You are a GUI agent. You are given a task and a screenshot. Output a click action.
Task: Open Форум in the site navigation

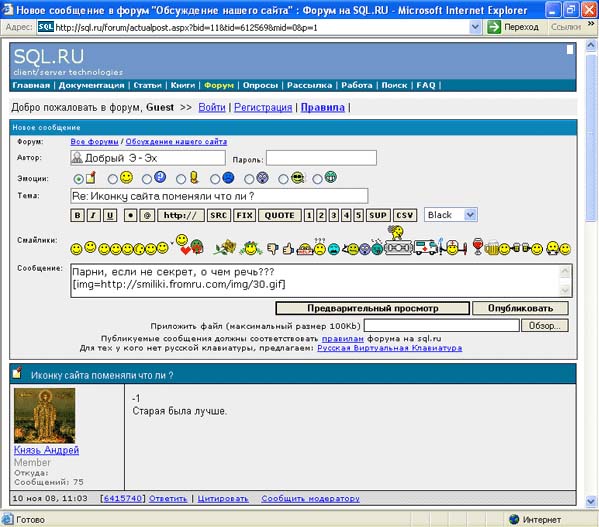coord(219,85)
